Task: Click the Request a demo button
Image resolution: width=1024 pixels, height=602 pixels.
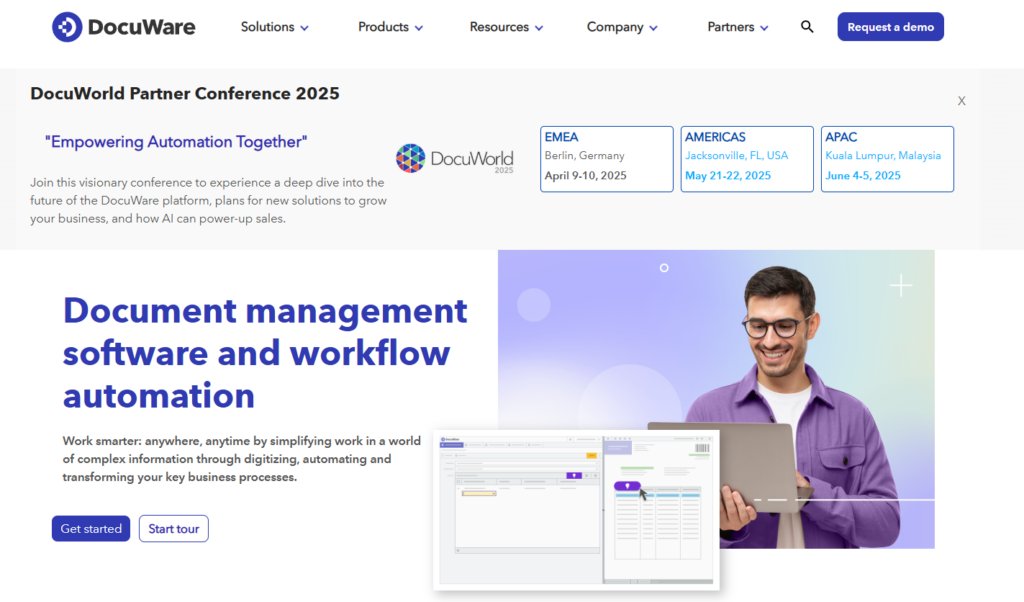Action: click(890, 27)
